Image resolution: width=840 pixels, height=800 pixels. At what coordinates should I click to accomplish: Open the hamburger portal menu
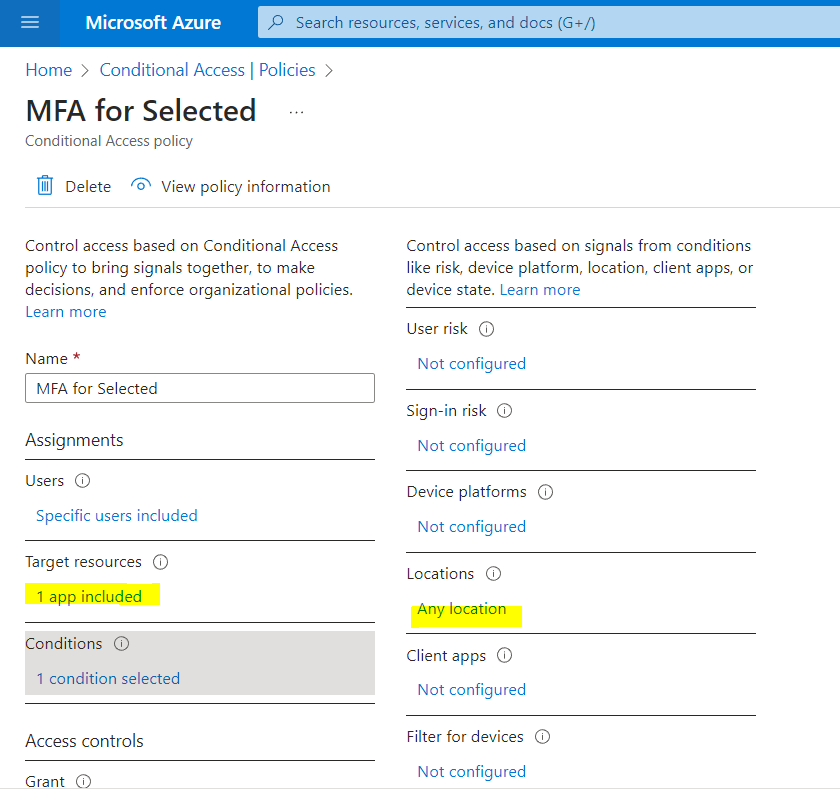pyautogui.click(x=30, y=23)
